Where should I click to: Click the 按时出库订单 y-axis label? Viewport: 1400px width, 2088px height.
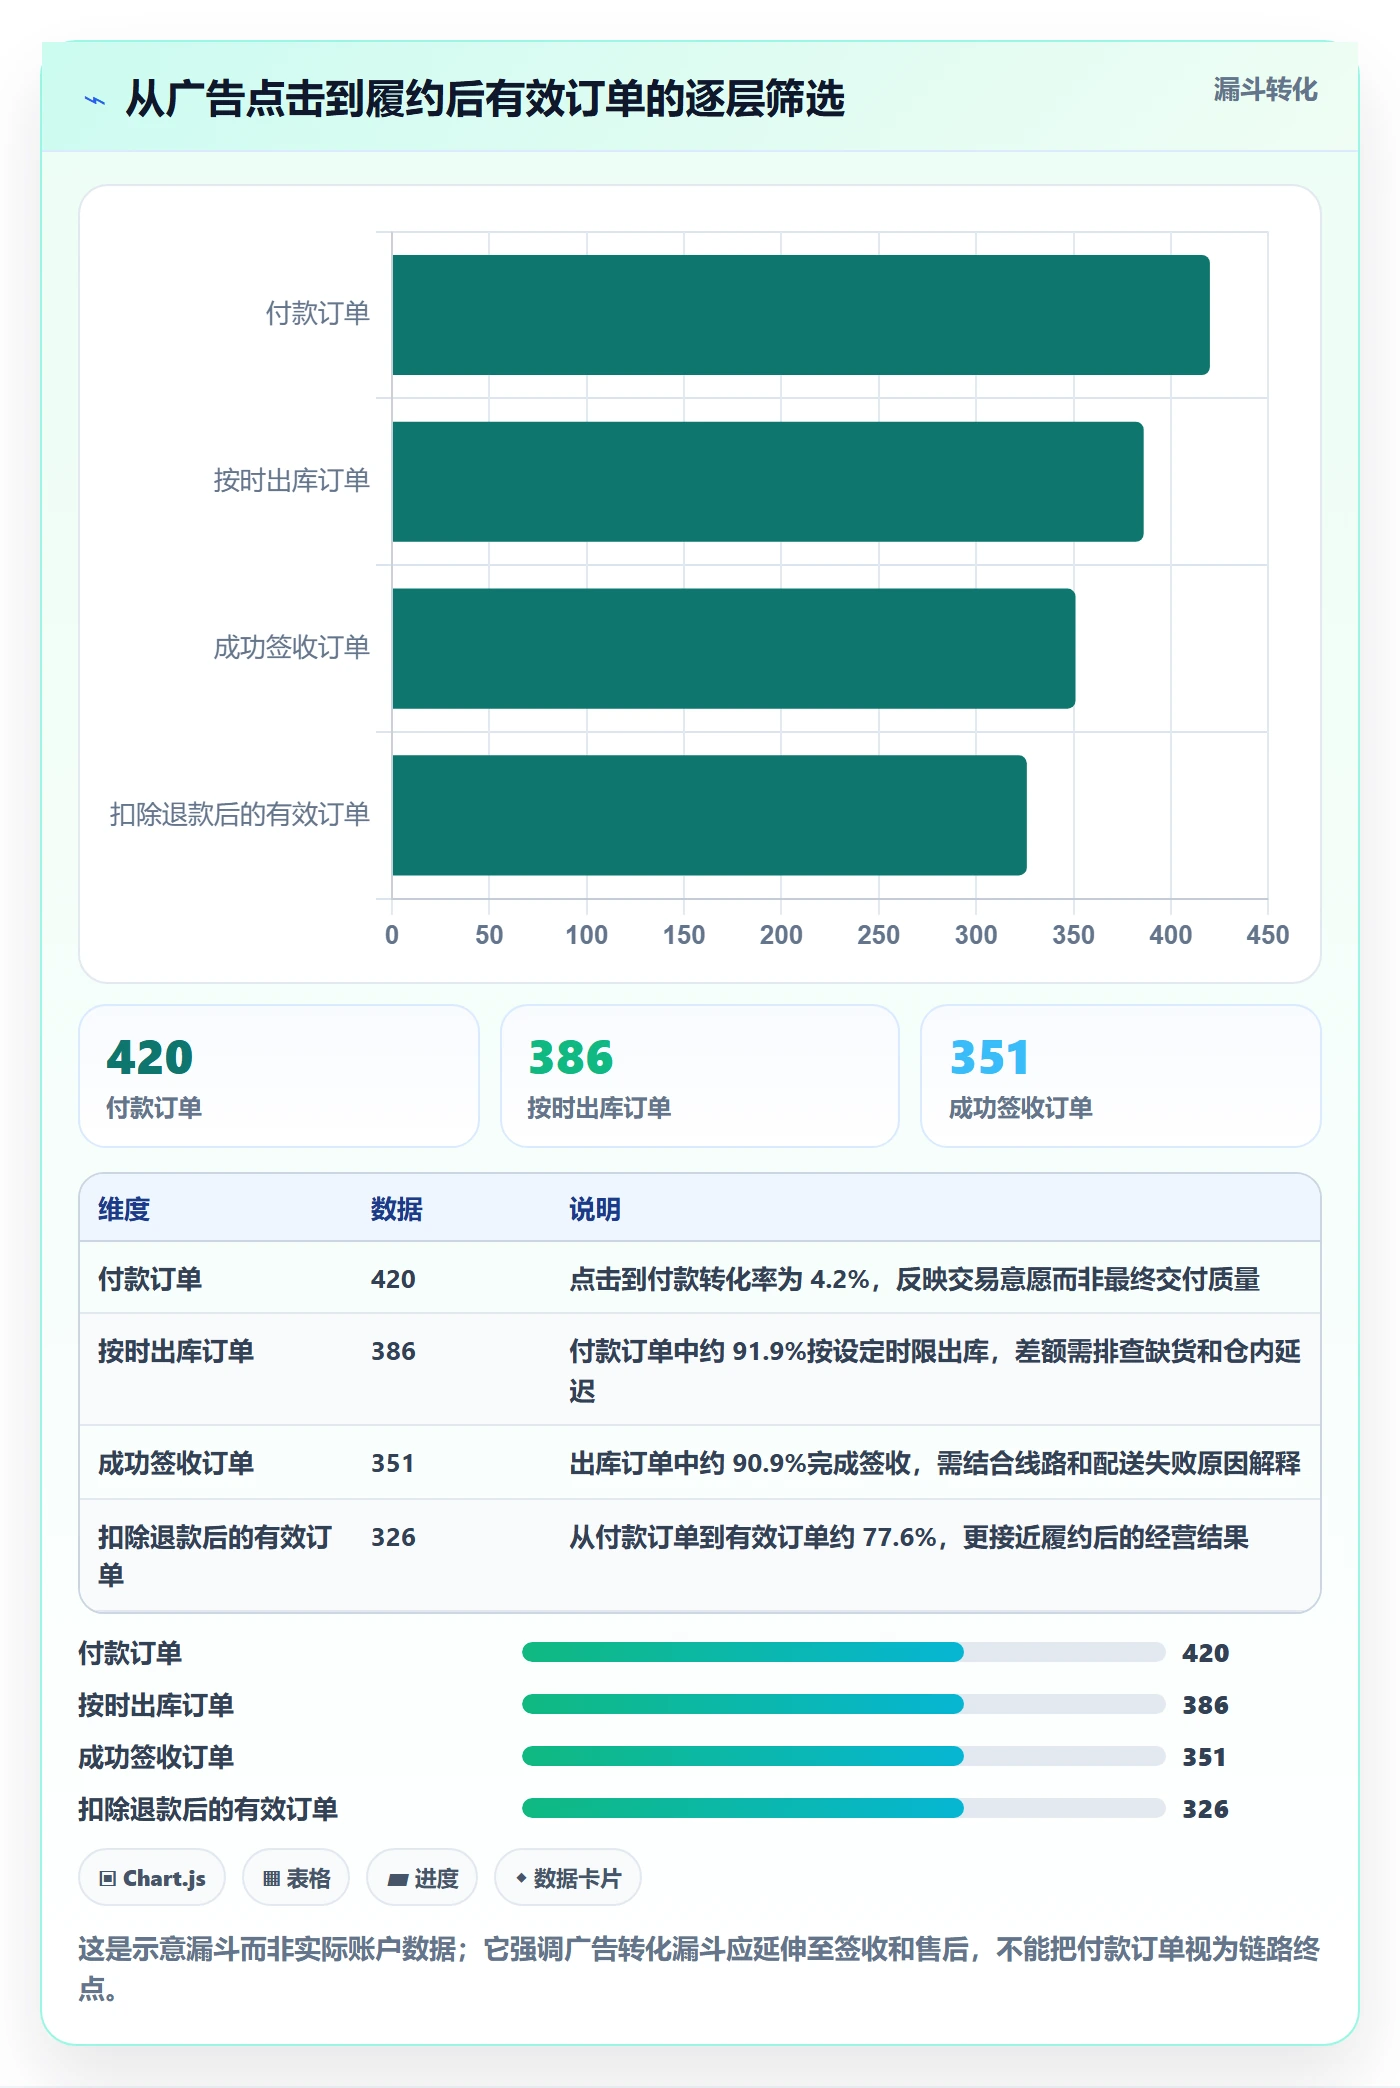(292, 481)
